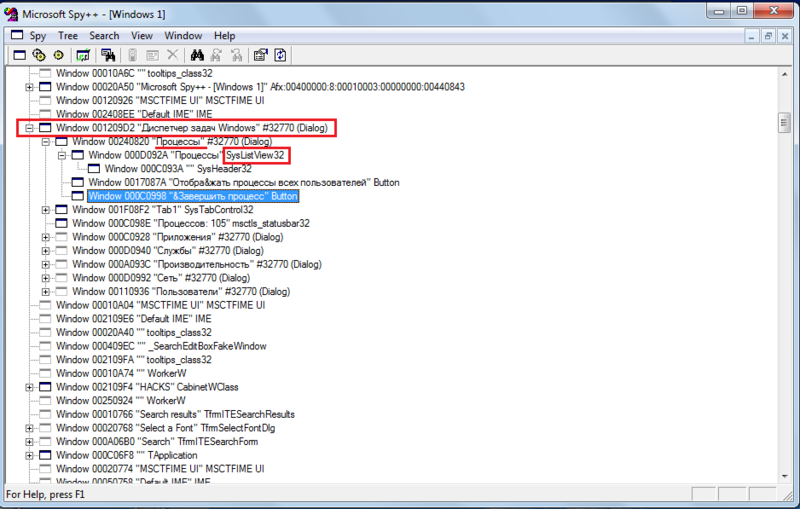
Task: Select the Процессов: 105 statusbar row
Action: click(x=191, y=223)
